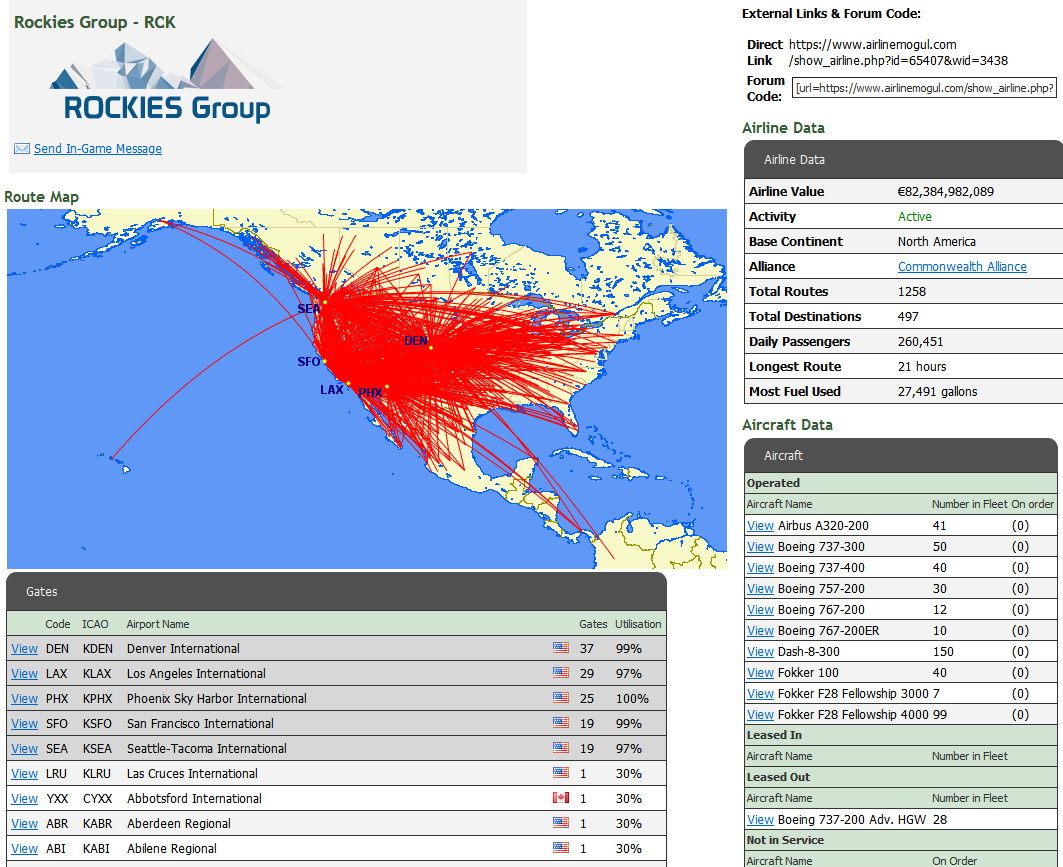Click the DEN hub on route map
This screenshot has height=867, width=1063.
430,347
